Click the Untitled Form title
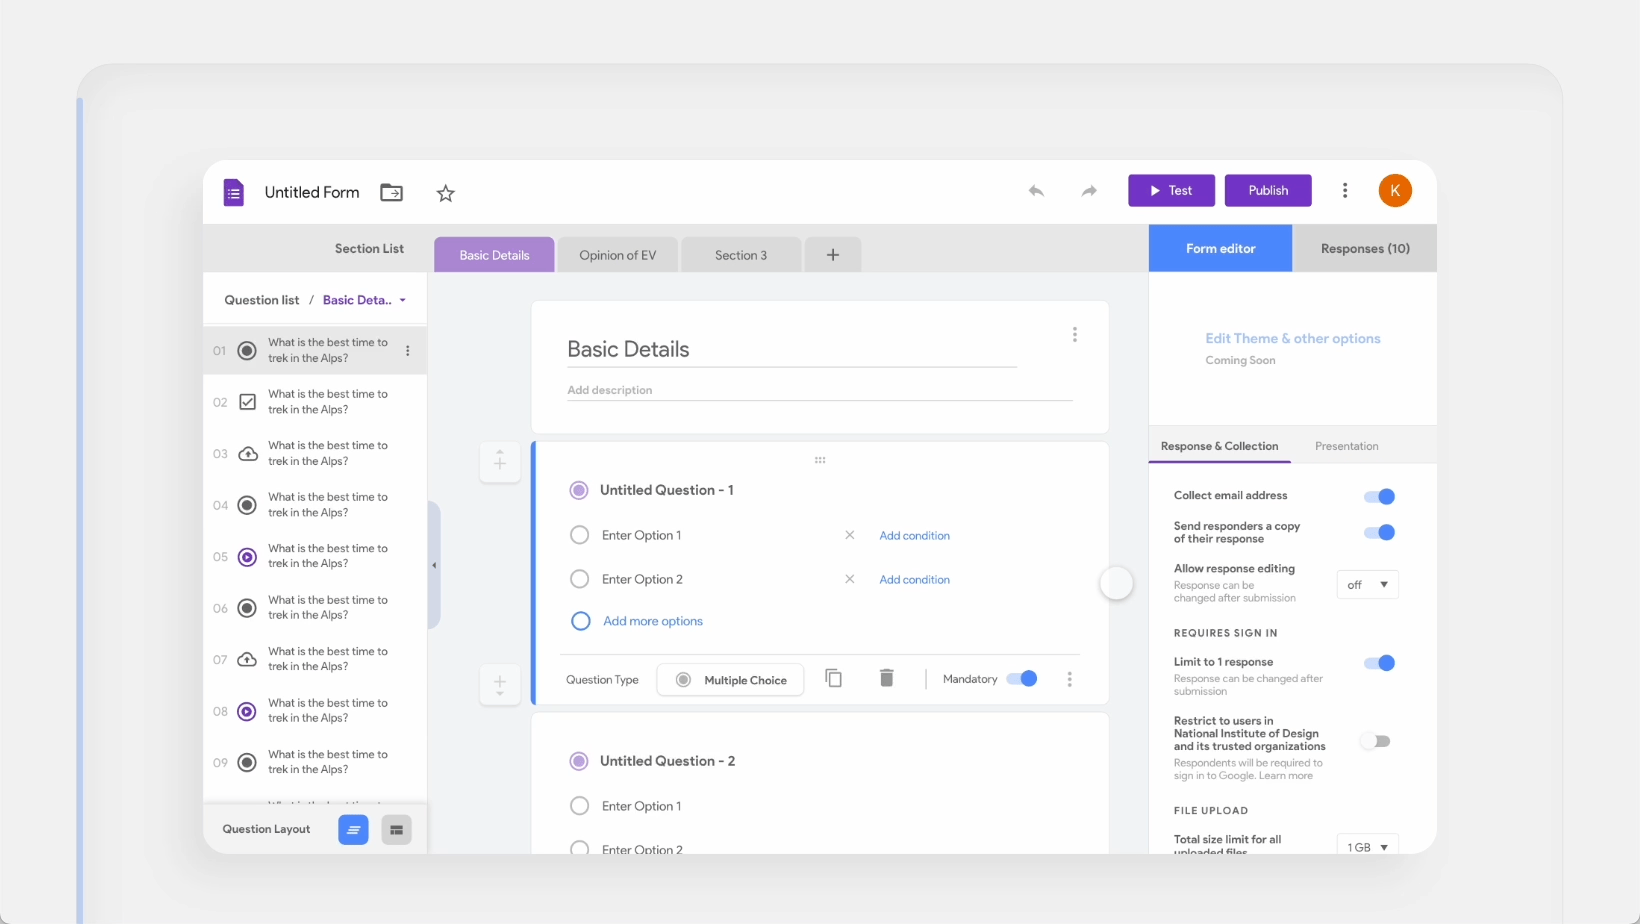 pyautogui.click(x=312, y=192)
